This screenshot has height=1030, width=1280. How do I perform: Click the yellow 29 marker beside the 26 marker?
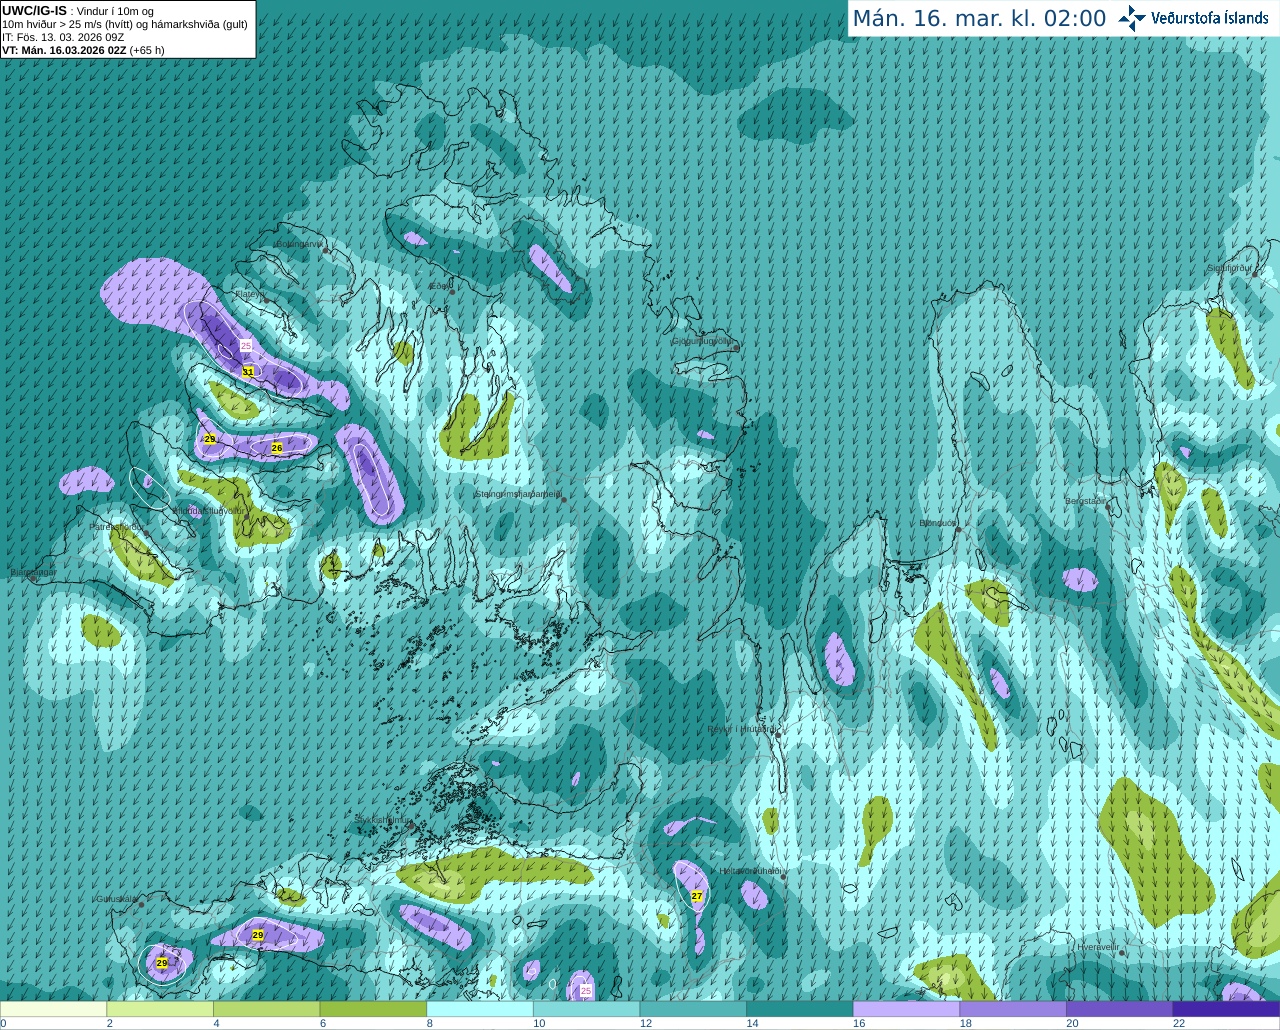pos(210,439)
